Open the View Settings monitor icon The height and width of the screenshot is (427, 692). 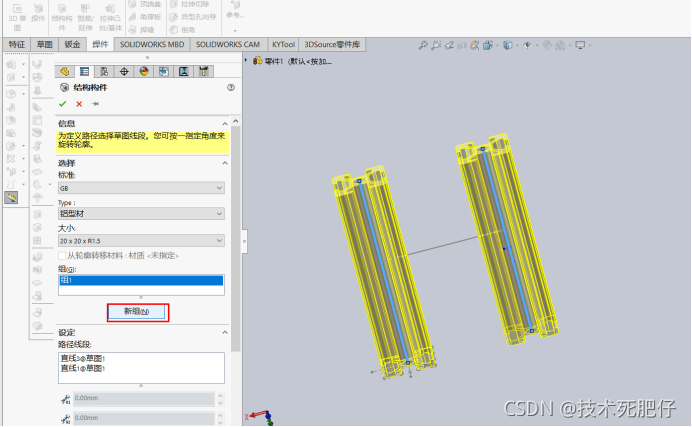(x=580, y=45)
